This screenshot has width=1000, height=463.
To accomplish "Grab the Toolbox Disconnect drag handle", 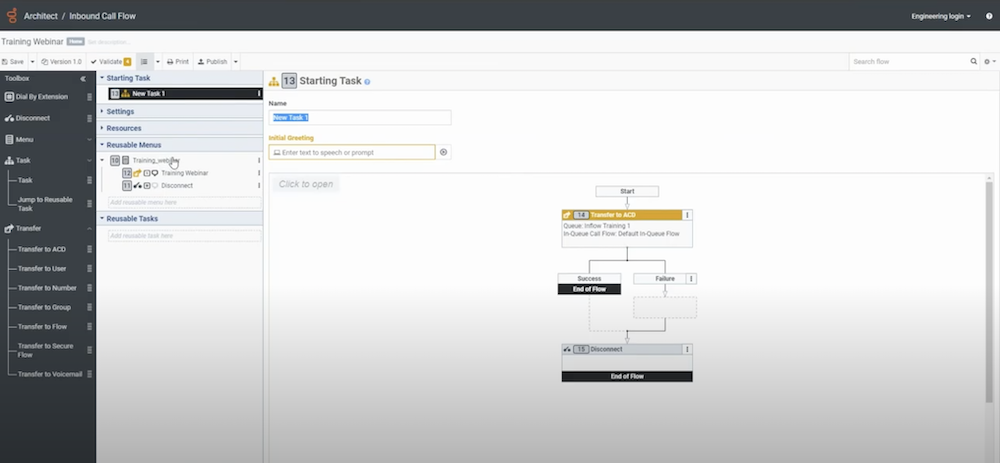I will click(89, 118).
